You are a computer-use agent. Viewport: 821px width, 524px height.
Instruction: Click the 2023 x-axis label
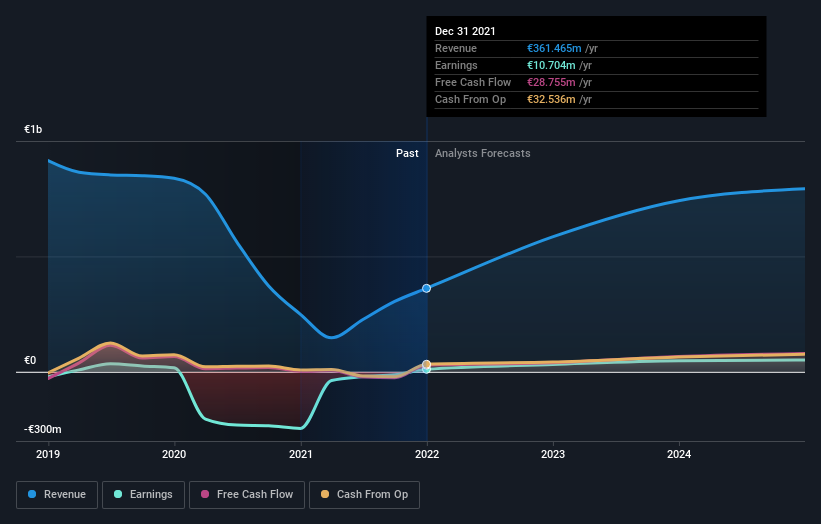coord(553,454)
